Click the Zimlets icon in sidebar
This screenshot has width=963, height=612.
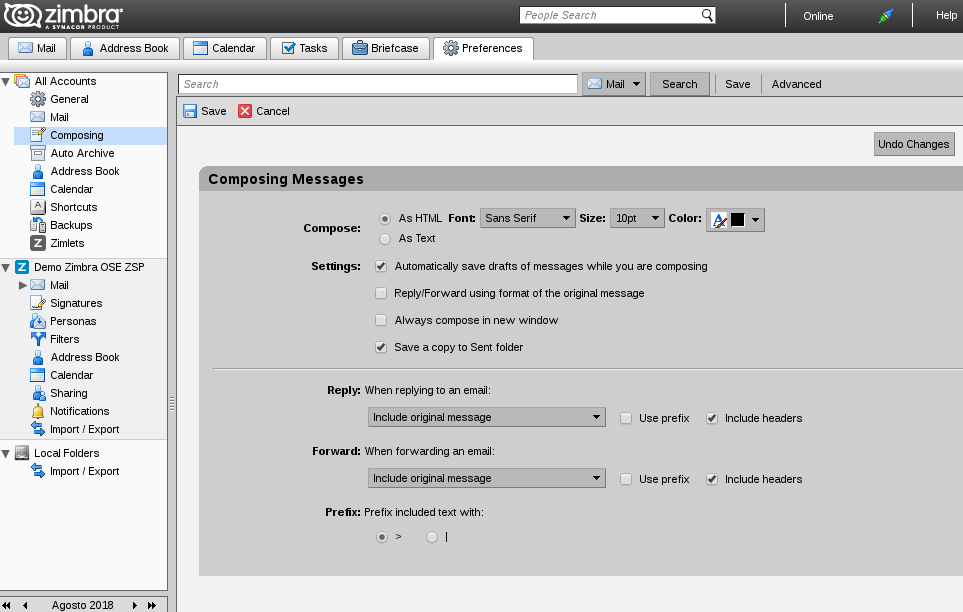38,243
